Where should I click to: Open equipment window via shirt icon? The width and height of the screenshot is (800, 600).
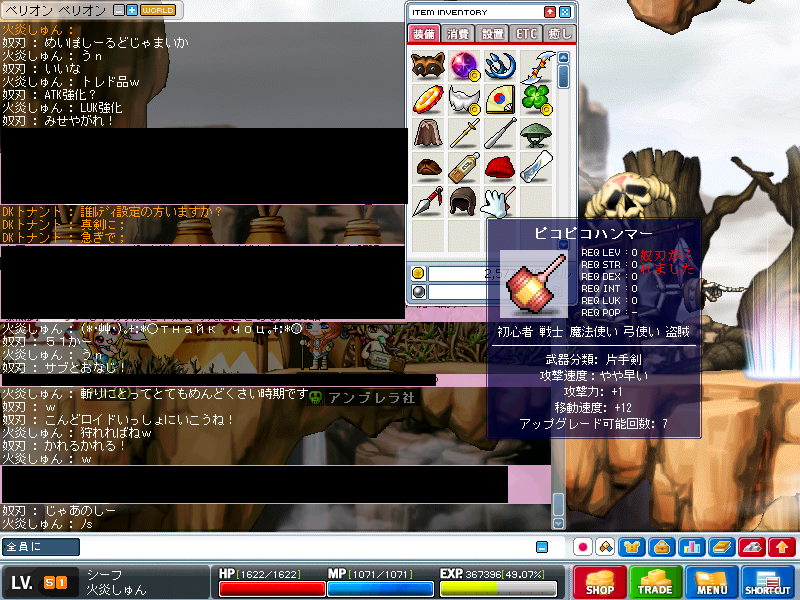pyautogui.click(x=632, y=547)
